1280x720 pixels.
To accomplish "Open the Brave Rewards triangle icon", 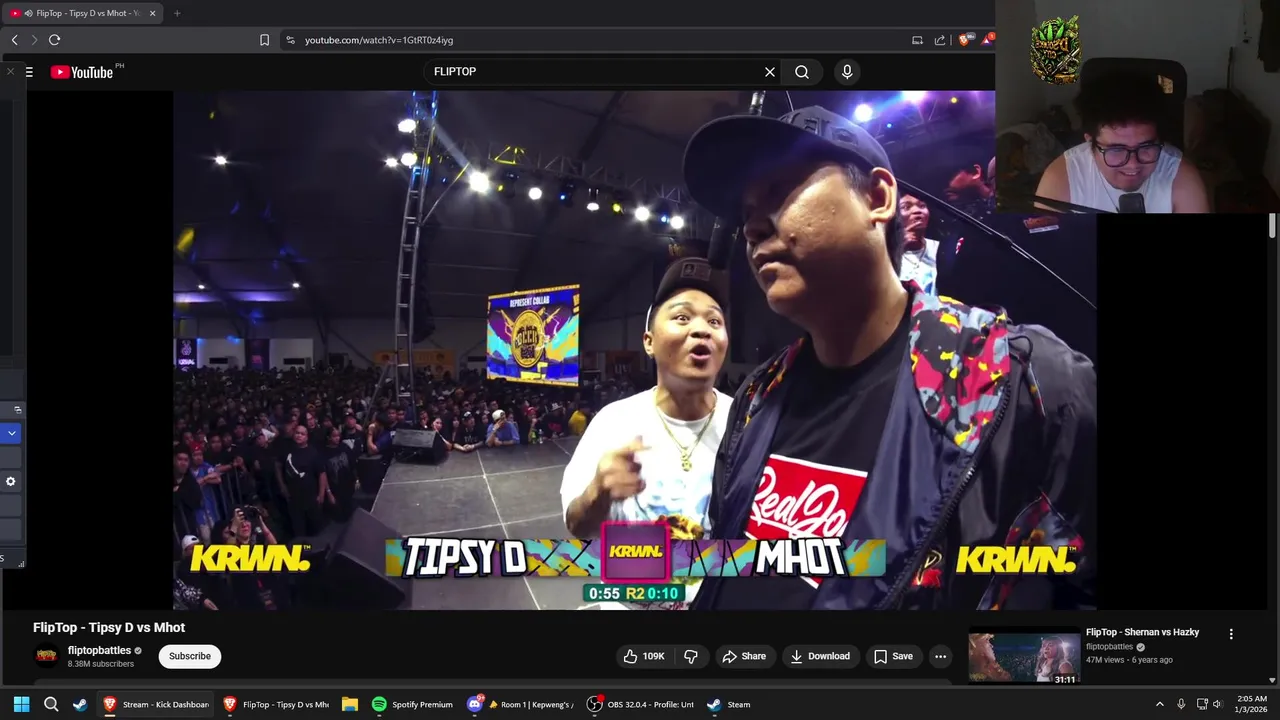I will [987, 39].
